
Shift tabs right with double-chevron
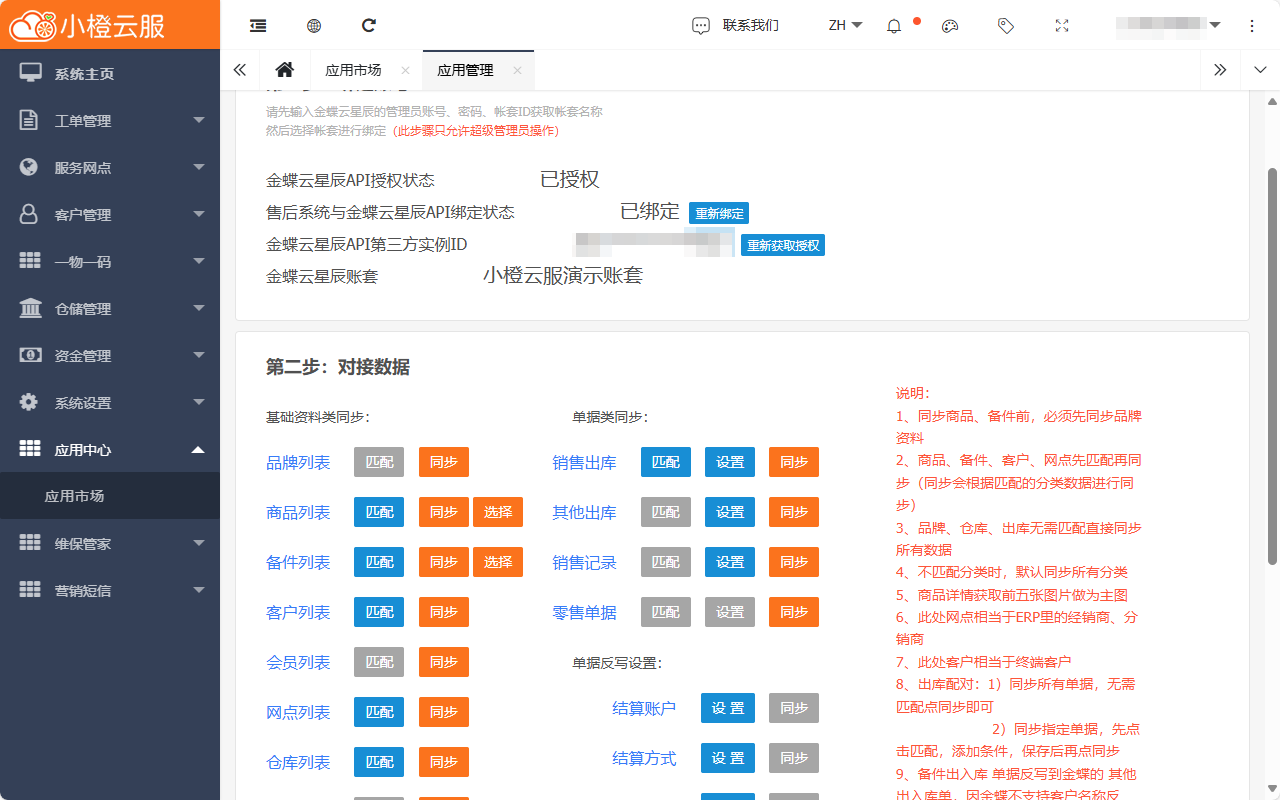click(x=1220, y=70)
